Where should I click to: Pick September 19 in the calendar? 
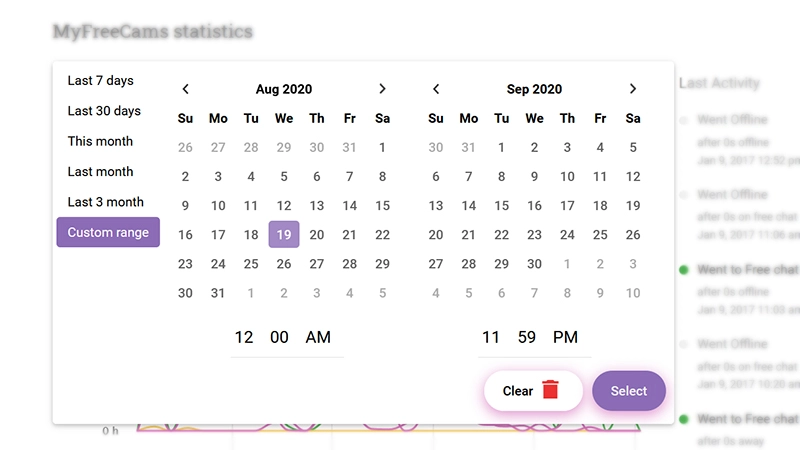click(633, 206)
